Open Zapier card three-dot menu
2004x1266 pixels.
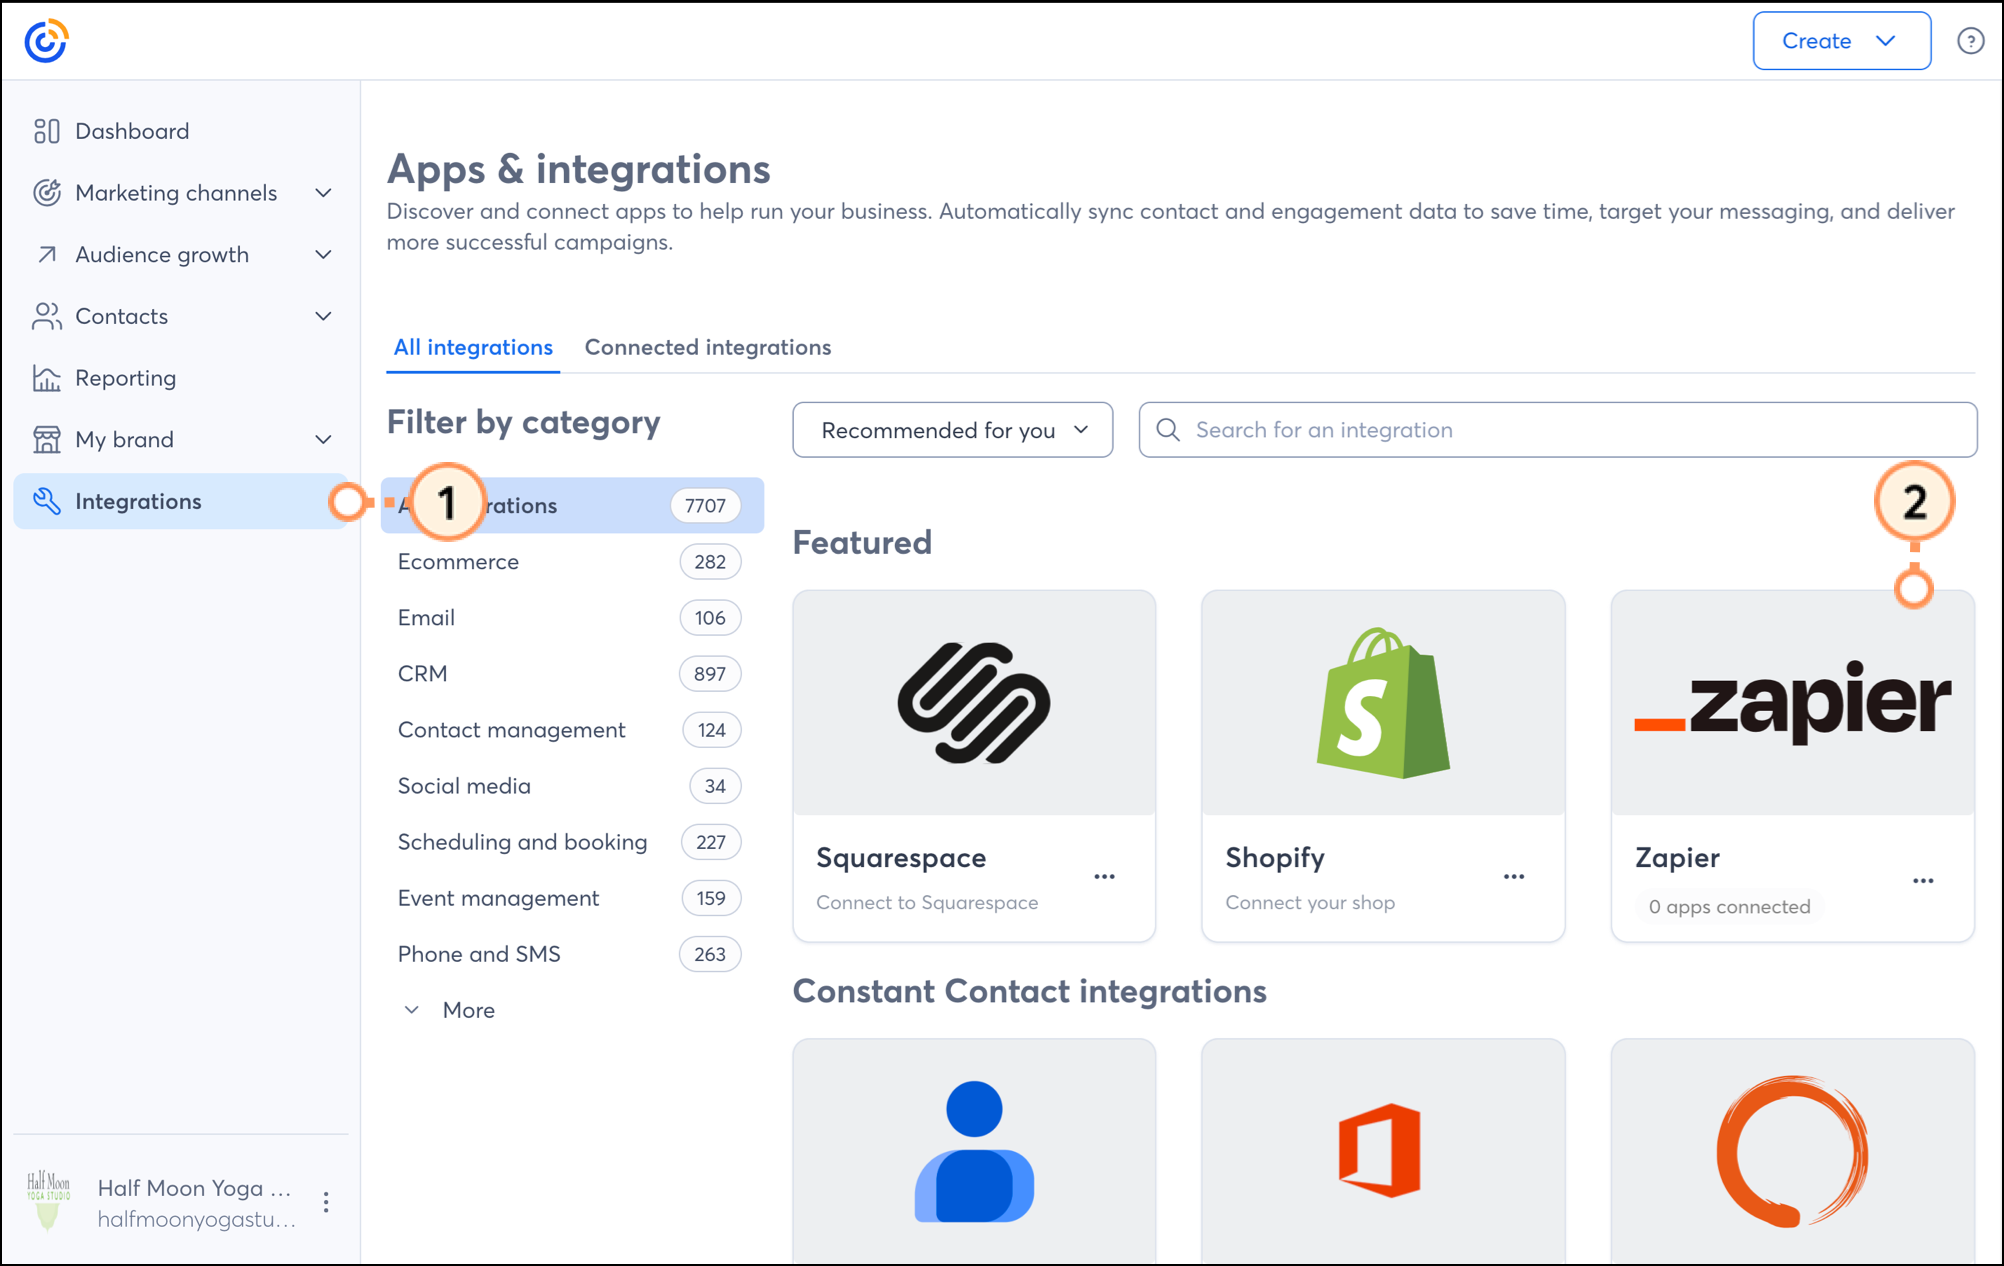pyautogui.click(x=1922, y=881)
